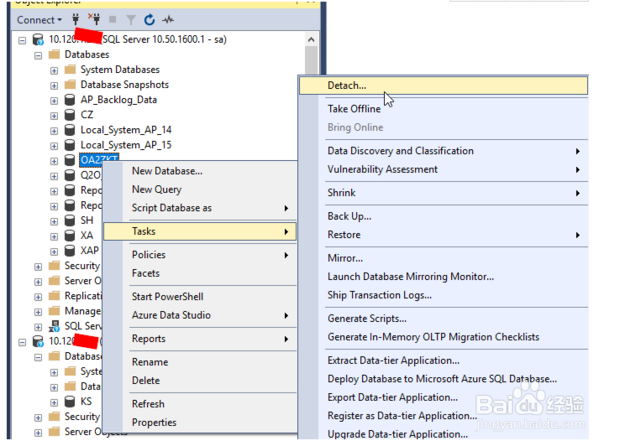Click the XA database cylinder icon
Screen dimensions: 620x446
pos(70,235)
